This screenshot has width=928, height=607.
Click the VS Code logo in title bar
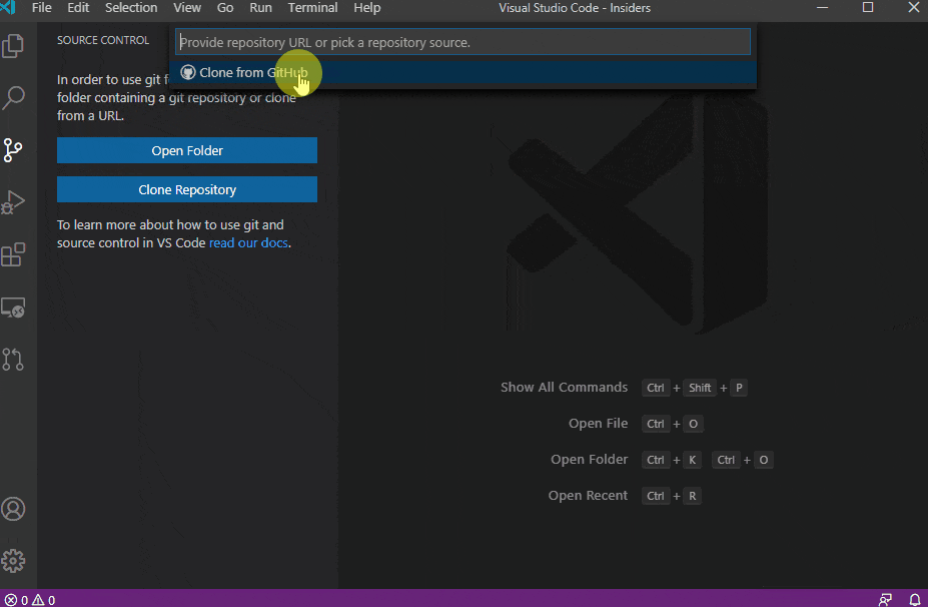point(8,8)
